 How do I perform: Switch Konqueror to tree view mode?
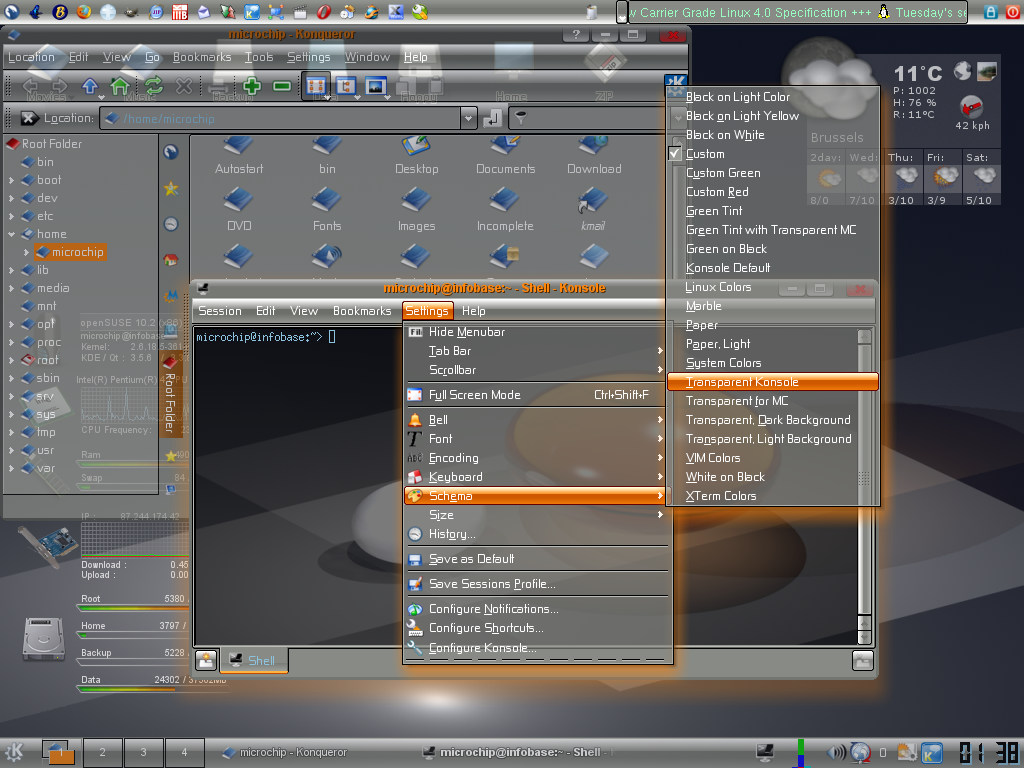(345, 86)
